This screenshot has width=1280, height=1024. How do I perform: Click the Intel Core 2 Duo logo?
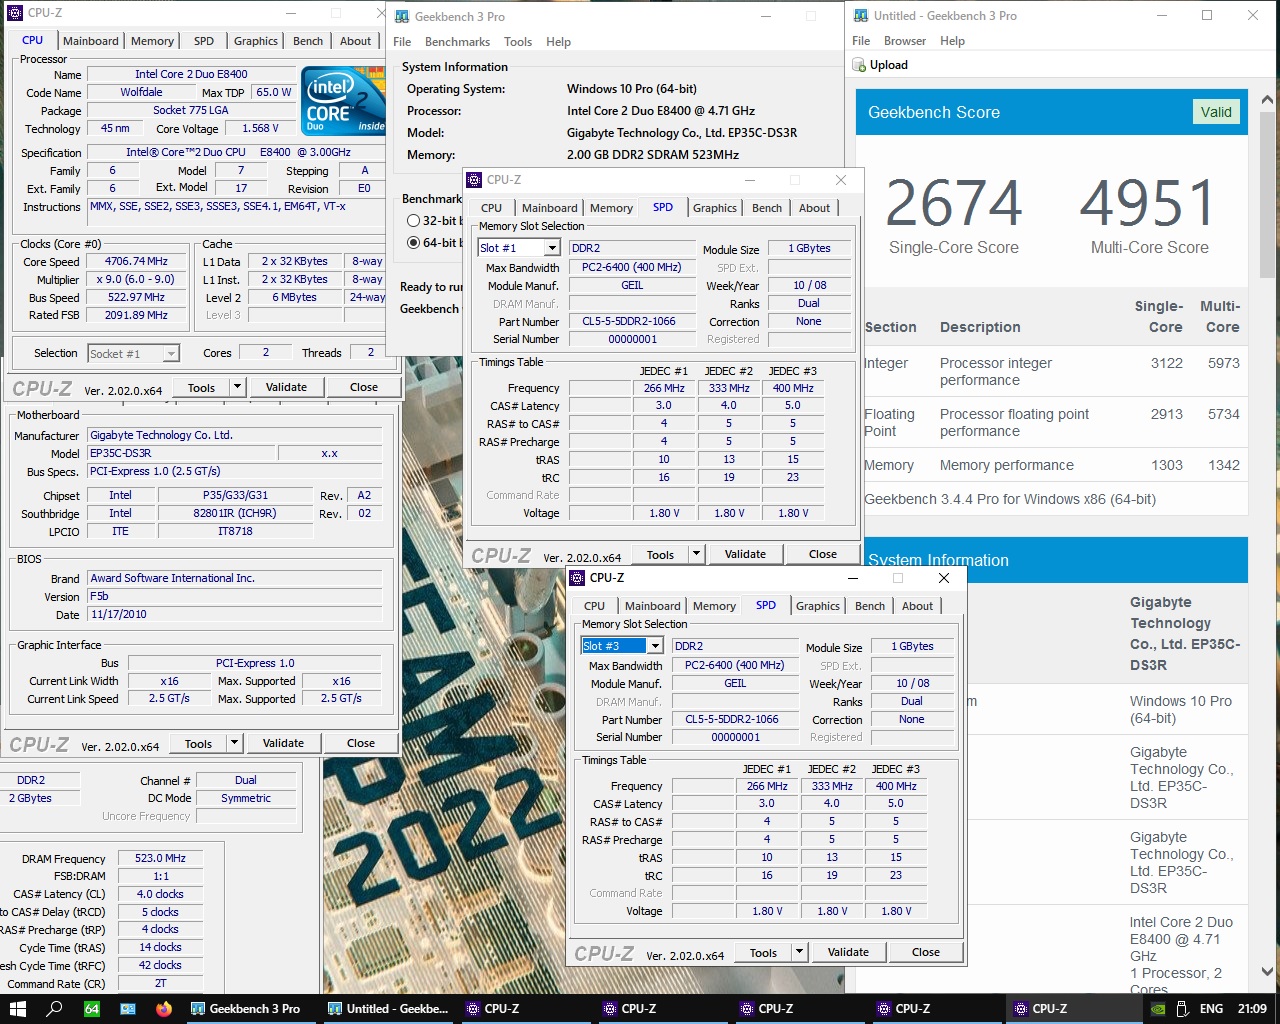click(x=343, y=101)
